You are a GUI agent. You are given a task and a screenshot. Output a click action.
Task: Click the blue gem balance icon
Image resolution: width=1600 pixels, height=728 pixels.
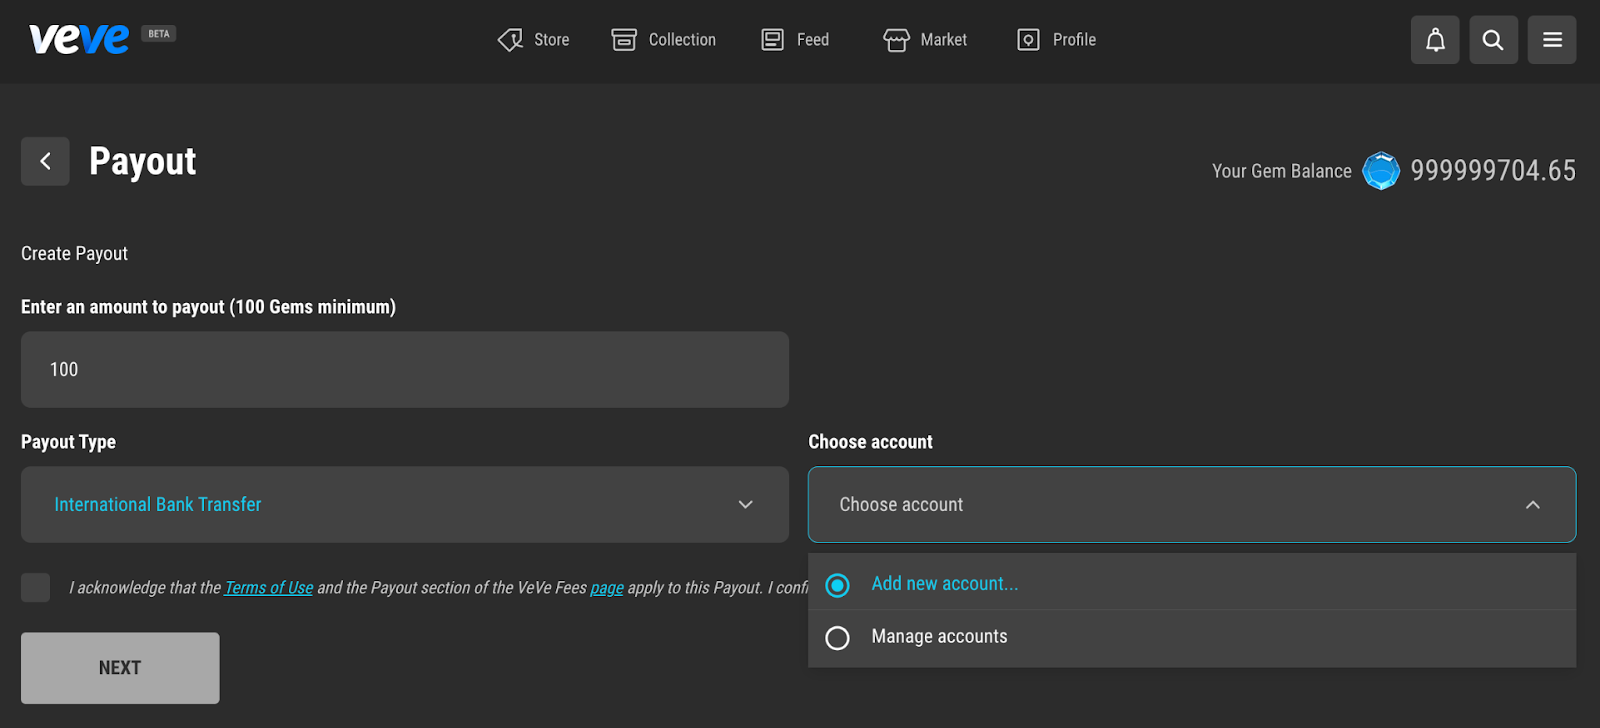1381,171
